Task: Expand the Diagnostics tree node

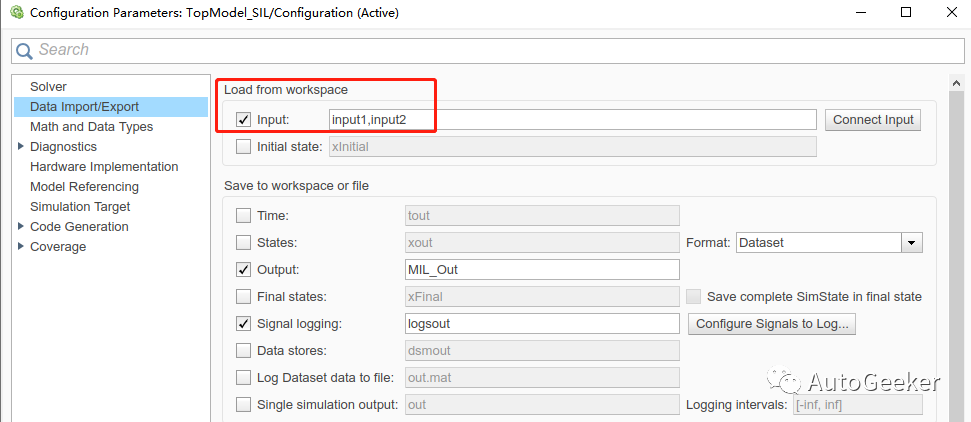Action: click(x=21, y=146)
